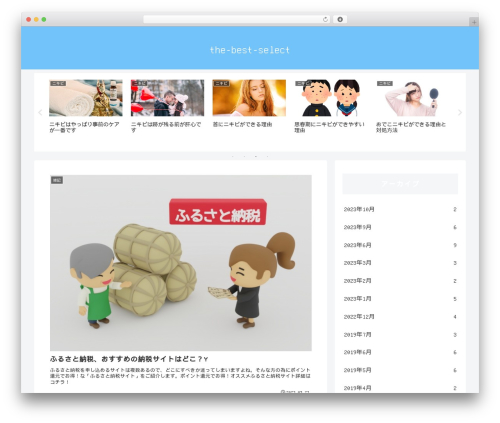Click the red close window button
Image resolution: width=500 pixels, height=423 pixels.
pos(29,19)
